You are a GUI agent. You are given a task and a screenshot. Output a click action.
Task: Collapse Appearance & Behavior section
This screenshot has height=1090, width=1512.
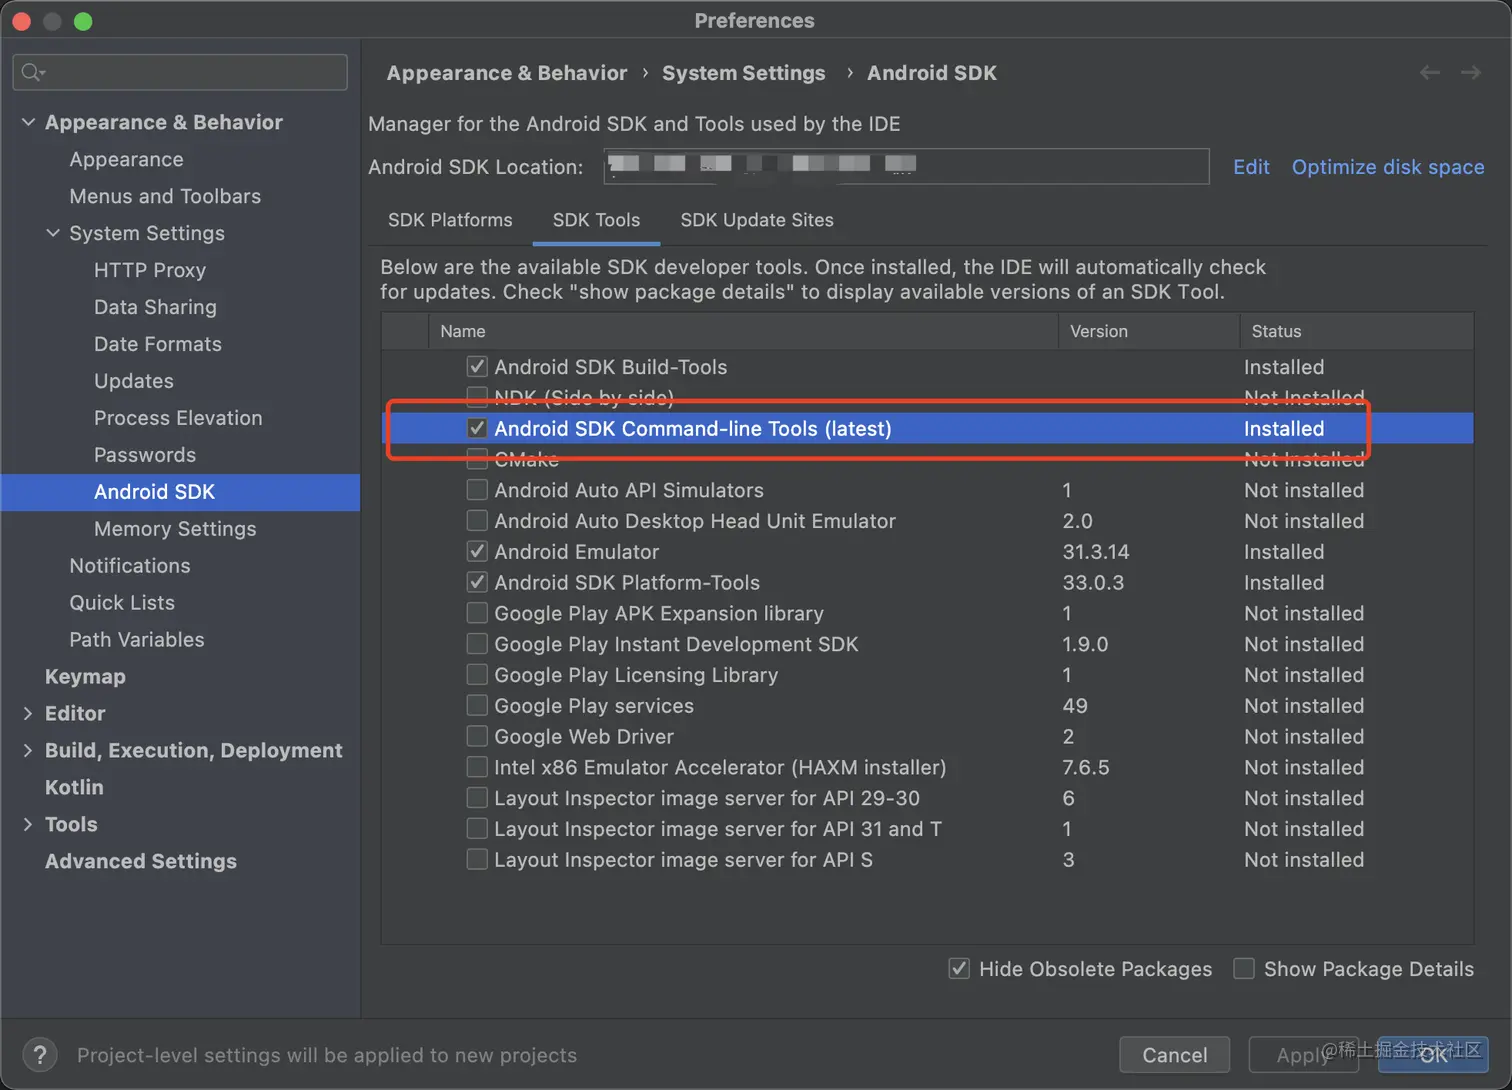28,122
